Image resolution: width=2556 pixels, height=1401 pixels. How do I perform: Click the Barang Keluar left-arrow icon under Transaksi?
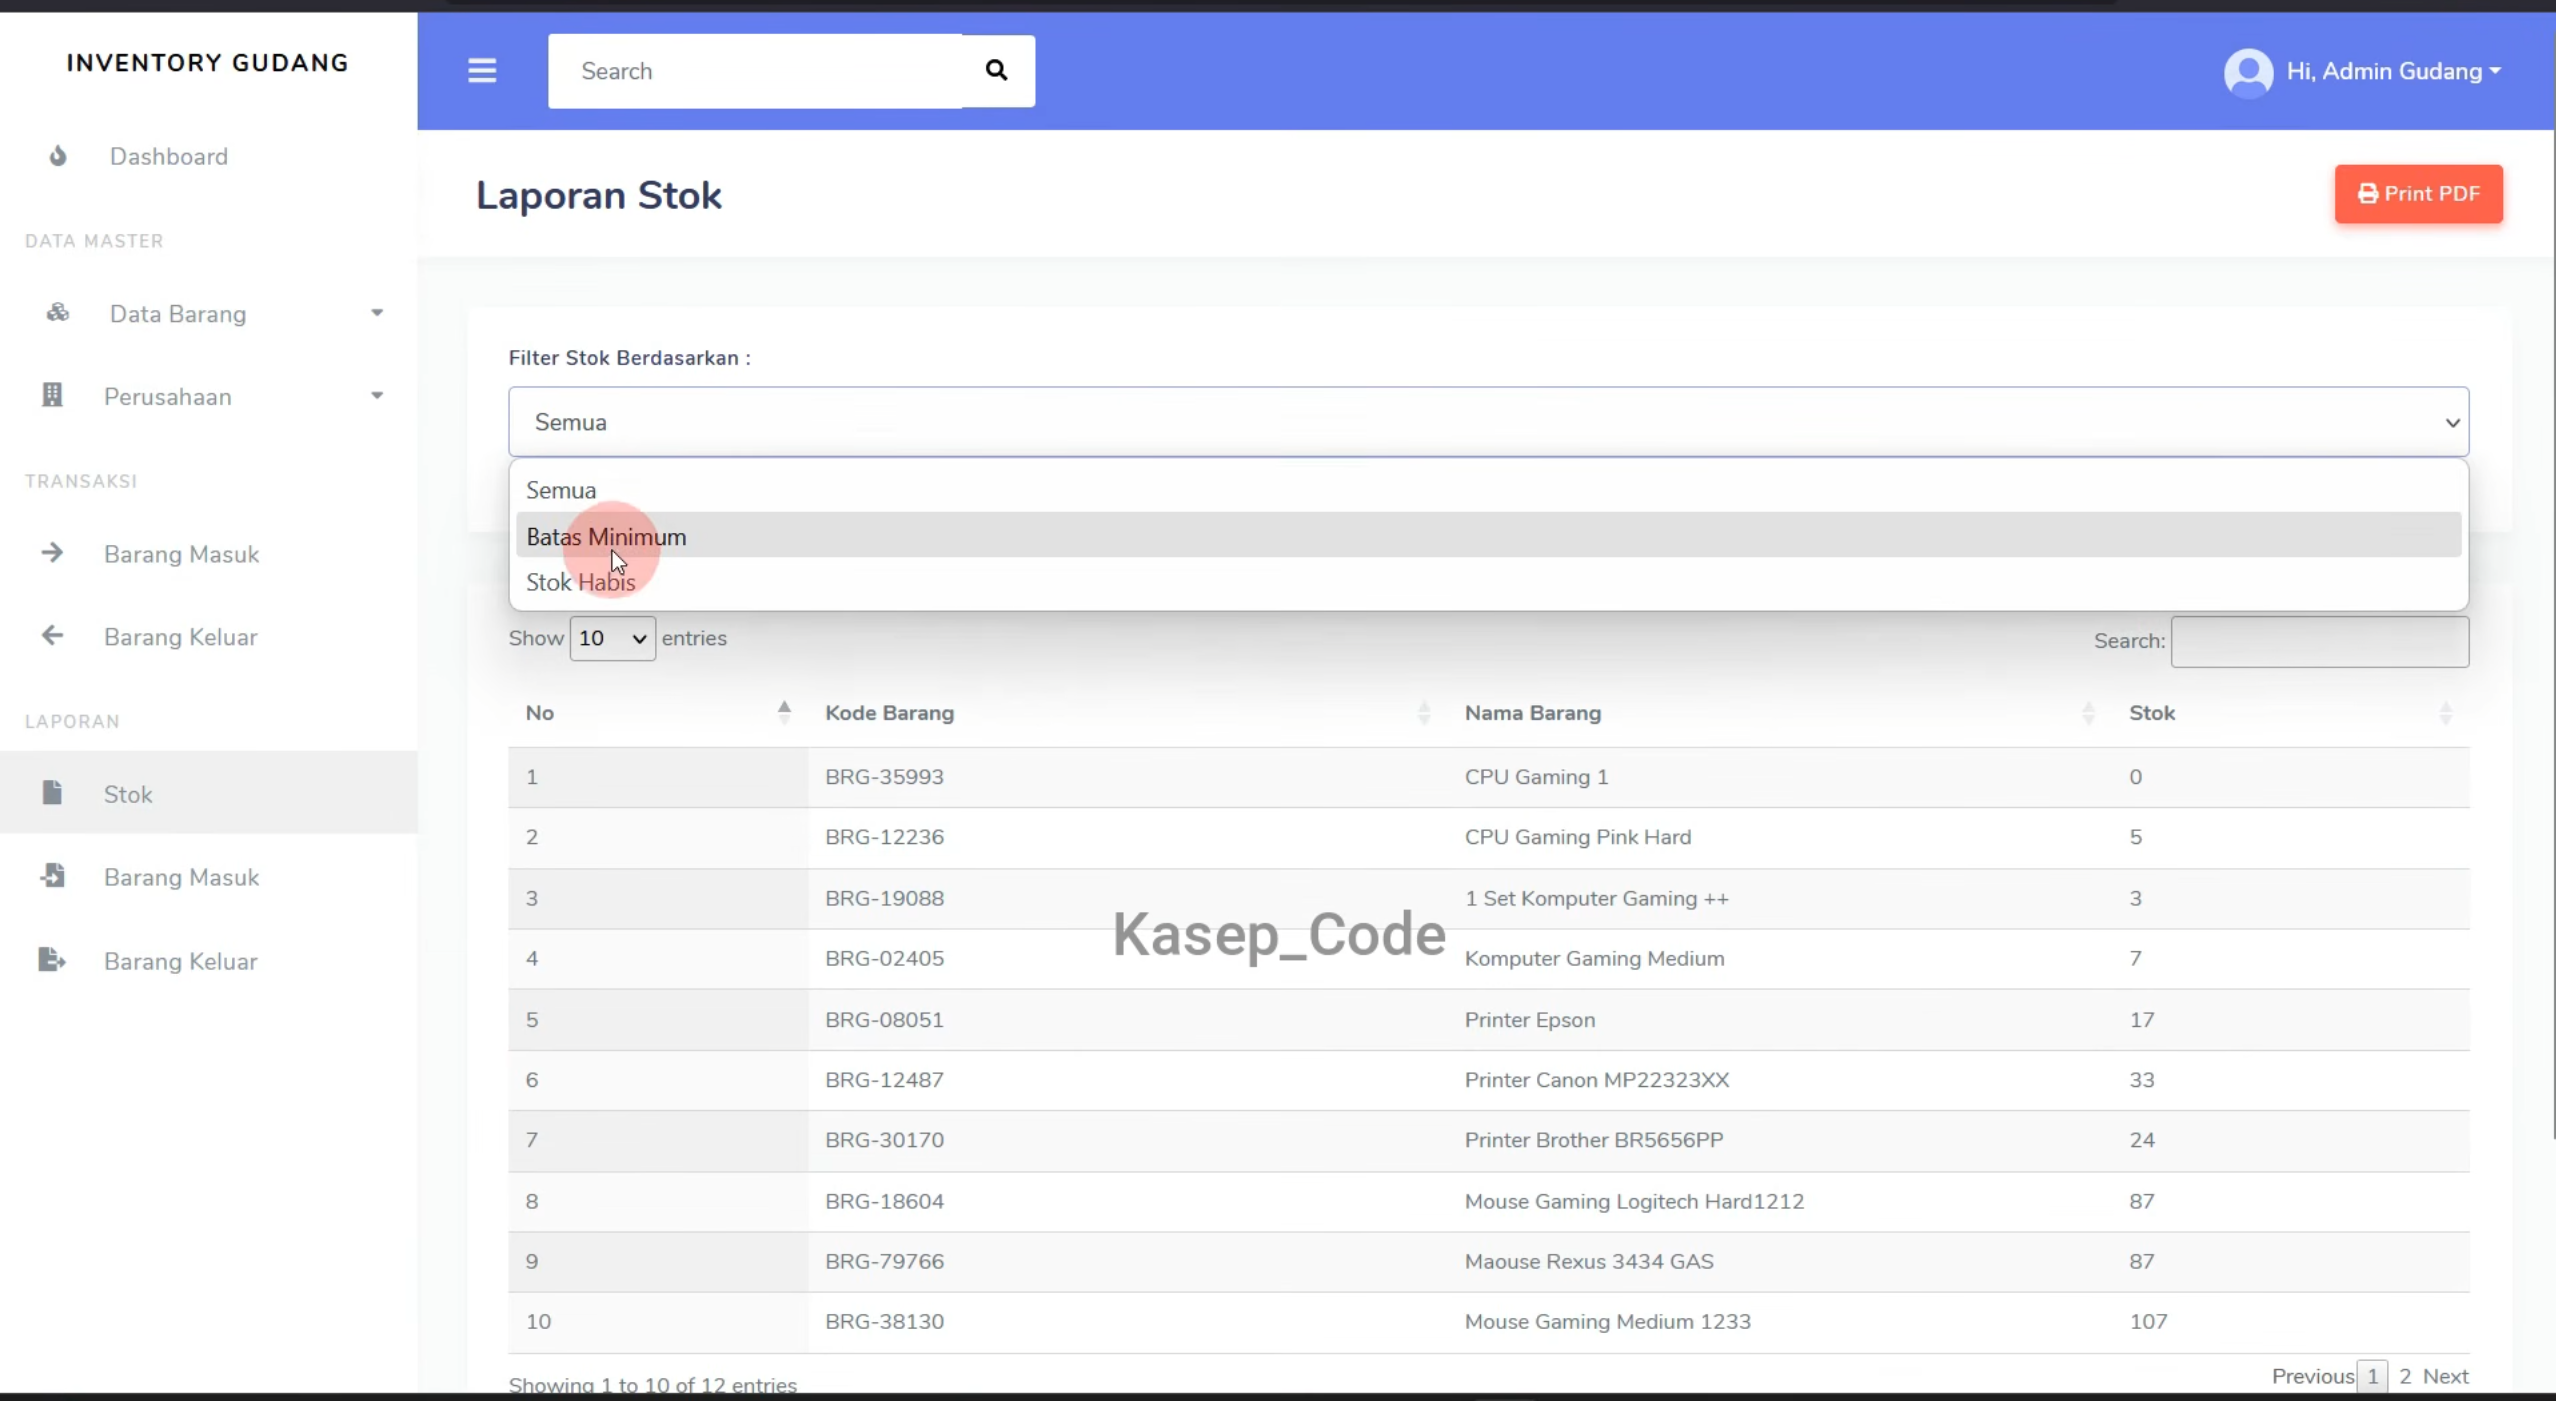(52, 636)
